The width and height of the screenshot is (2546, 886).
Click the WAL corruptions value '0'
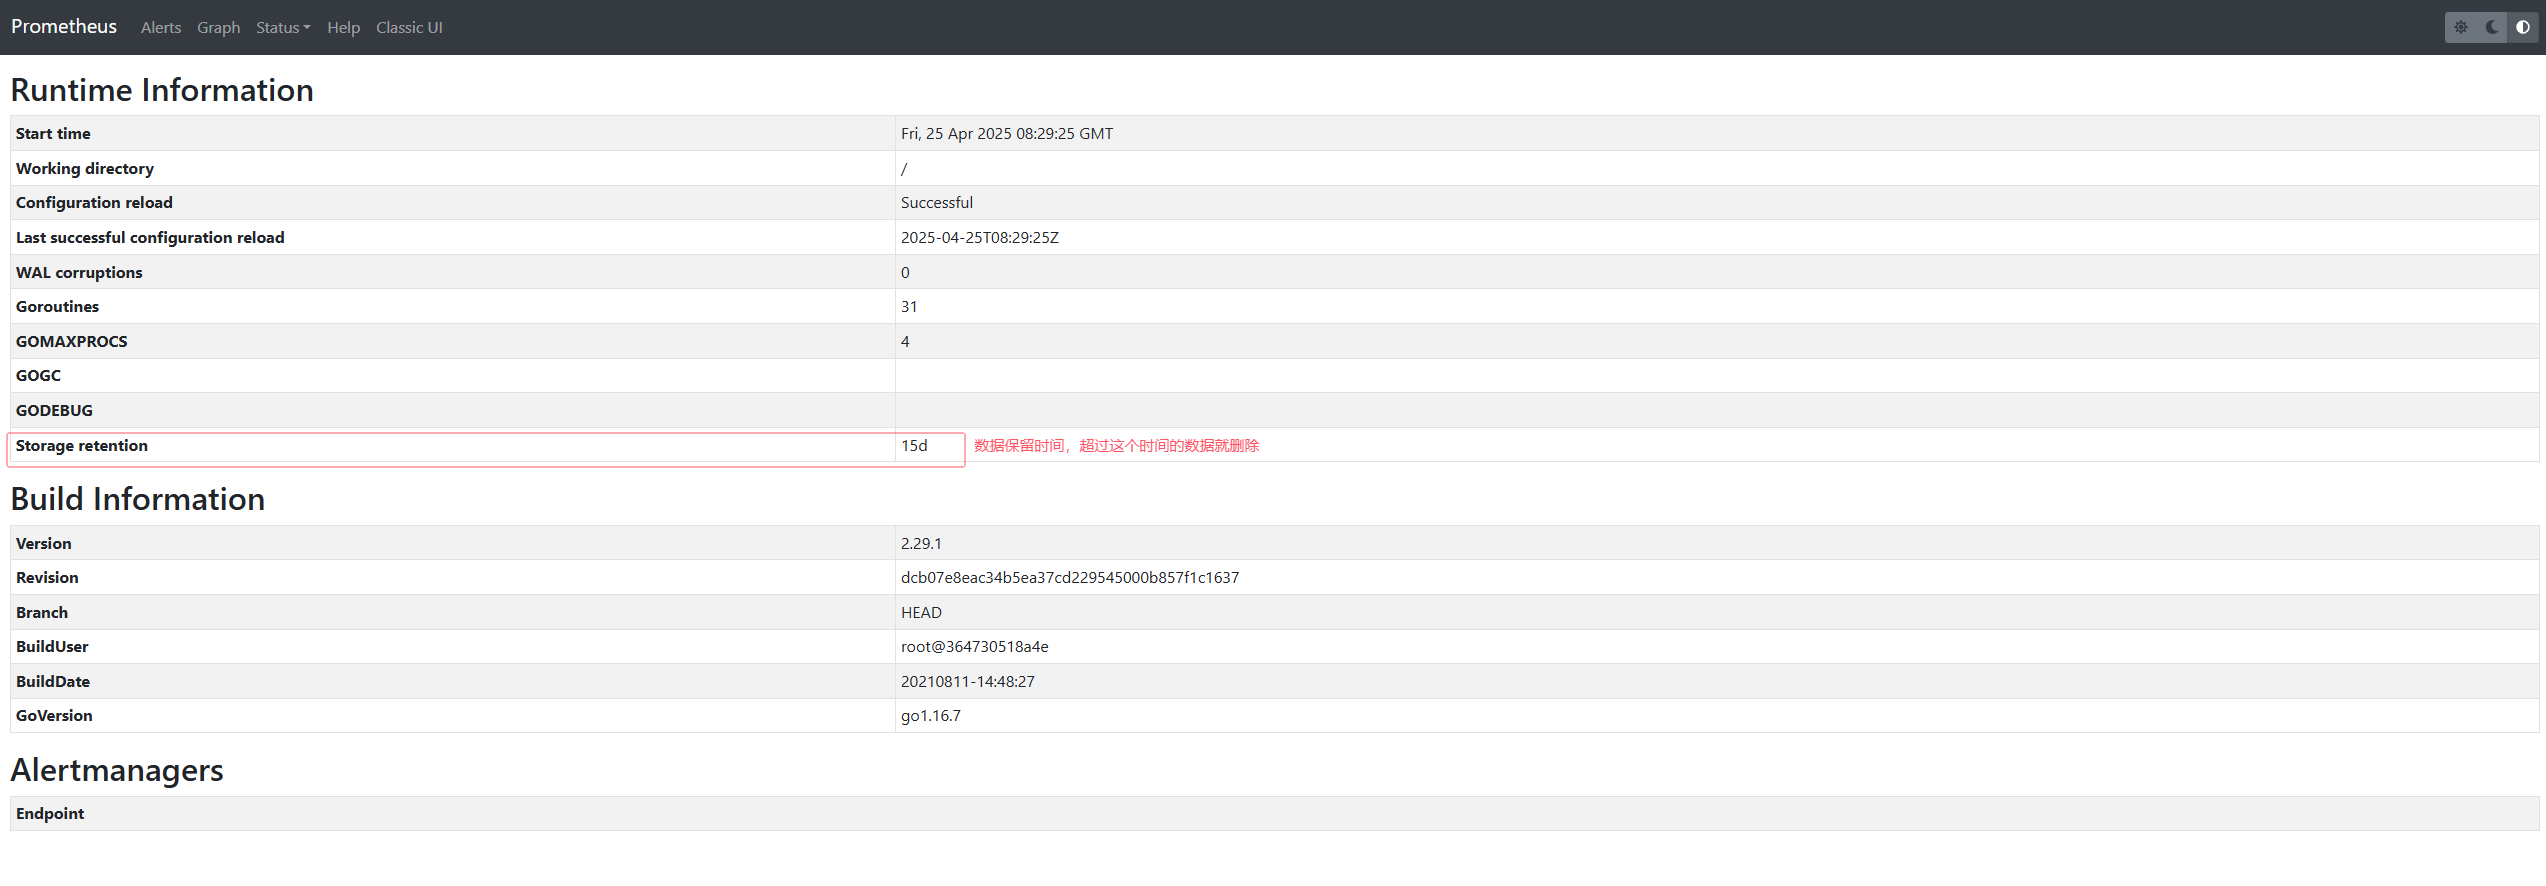coord(905,273)
